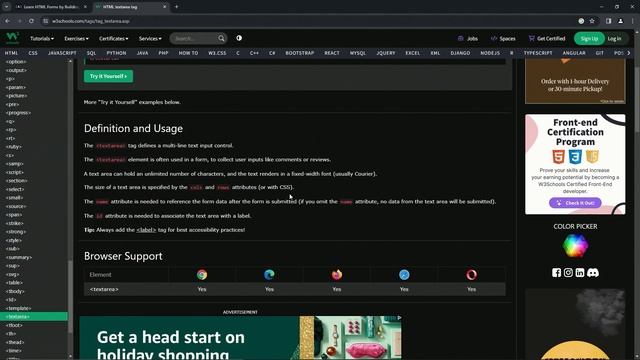The image size is (640, 360).
Task: Open the Discord social icon
Action: (593, 273)
